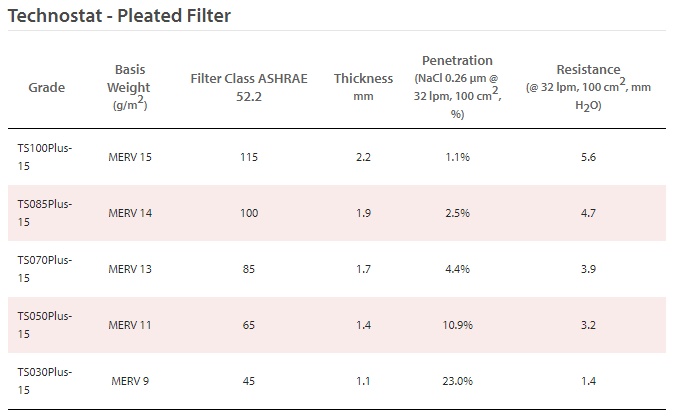Click the 10.9% penetration value

[457, 325]
